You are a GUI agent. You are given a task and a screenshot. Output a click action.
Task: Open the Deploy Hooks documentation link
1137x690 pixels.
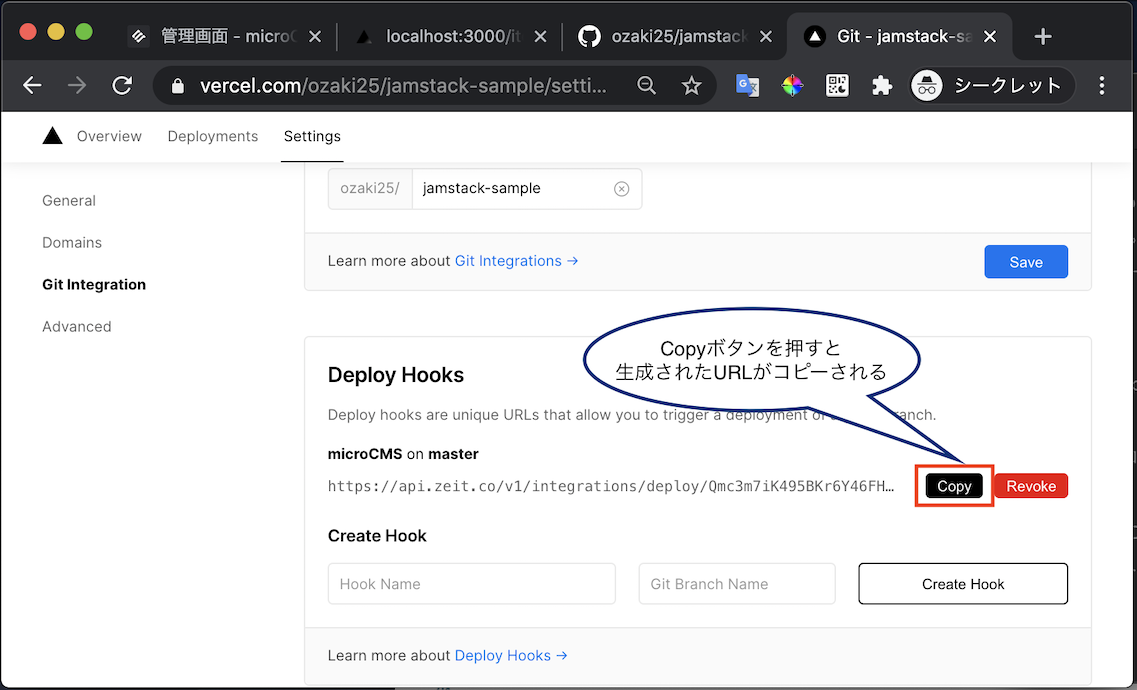[x=510, y=655]
